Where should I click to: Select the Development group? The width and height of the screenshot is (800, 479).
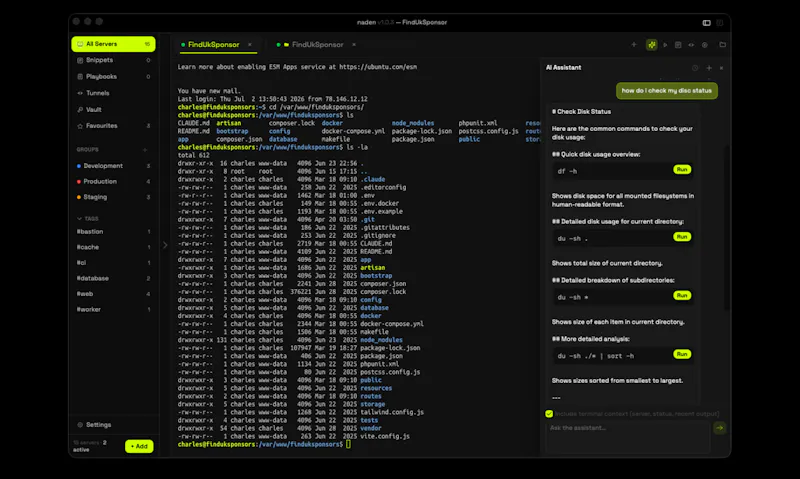click(x=113, y=166)
